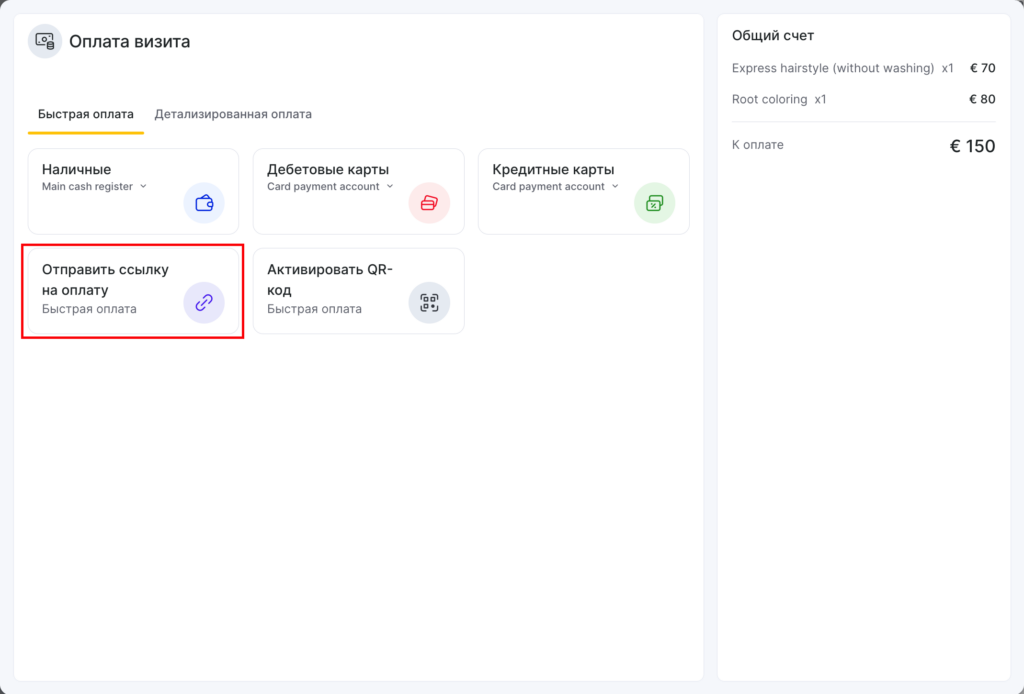Image resolution: width=1024 pixels, height=694 pixels.
Task: Click the green credit card icon
Action: point(654,203)
